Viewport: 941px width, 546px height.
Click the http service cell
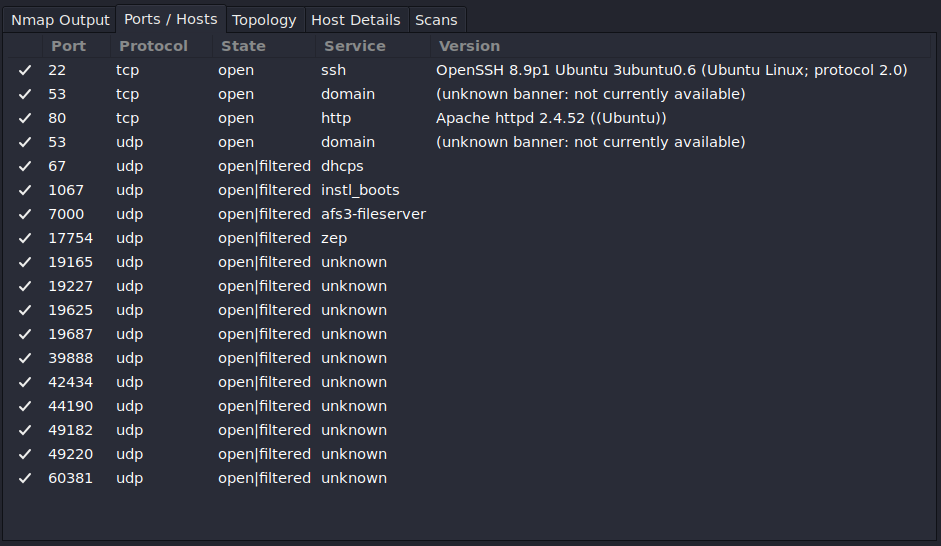[335, 118]
